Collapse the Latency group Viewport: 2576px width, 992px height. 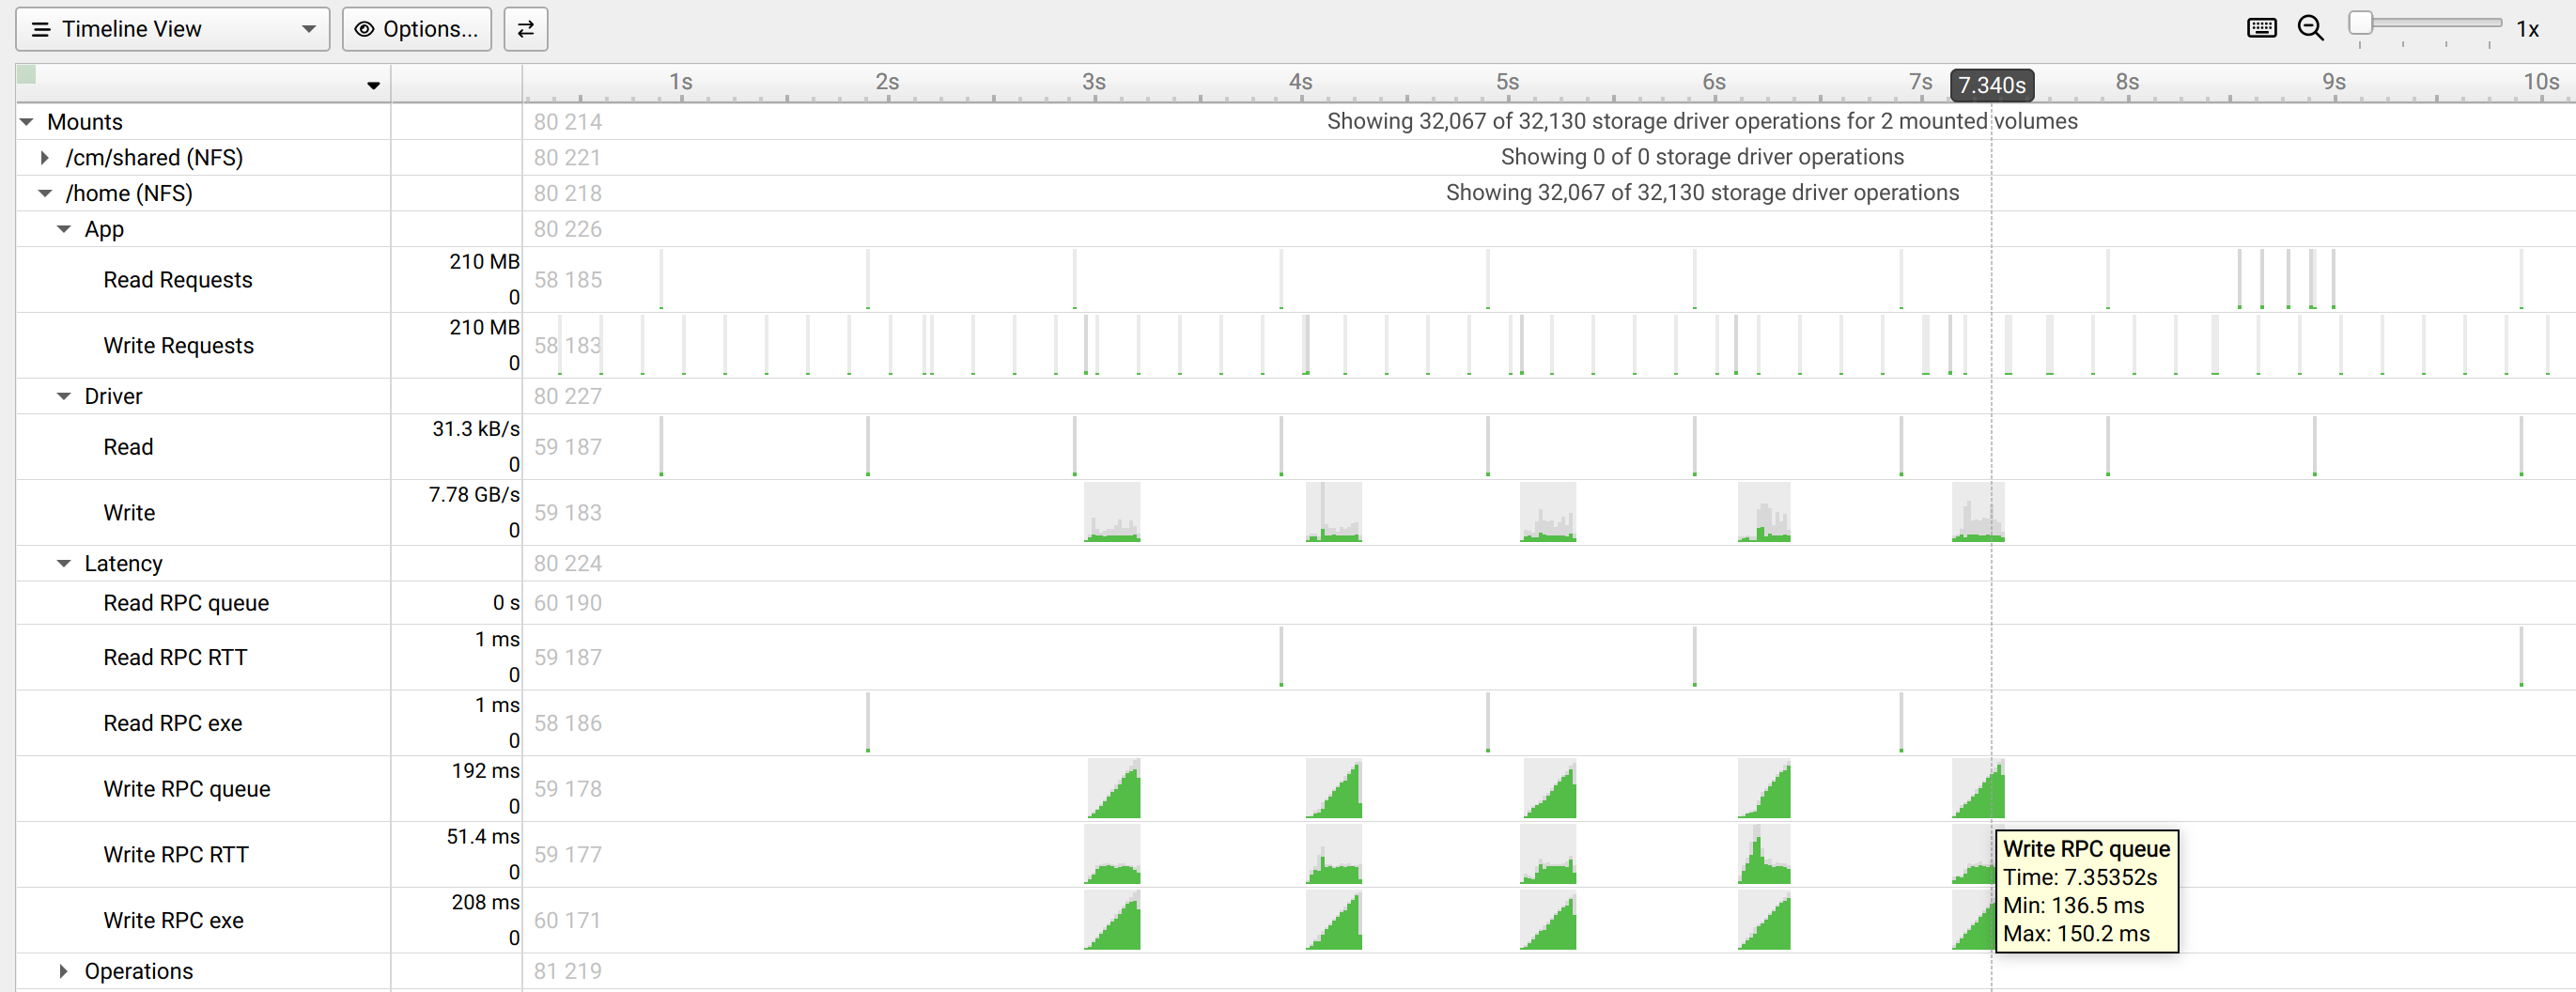[x=64, y=564]
